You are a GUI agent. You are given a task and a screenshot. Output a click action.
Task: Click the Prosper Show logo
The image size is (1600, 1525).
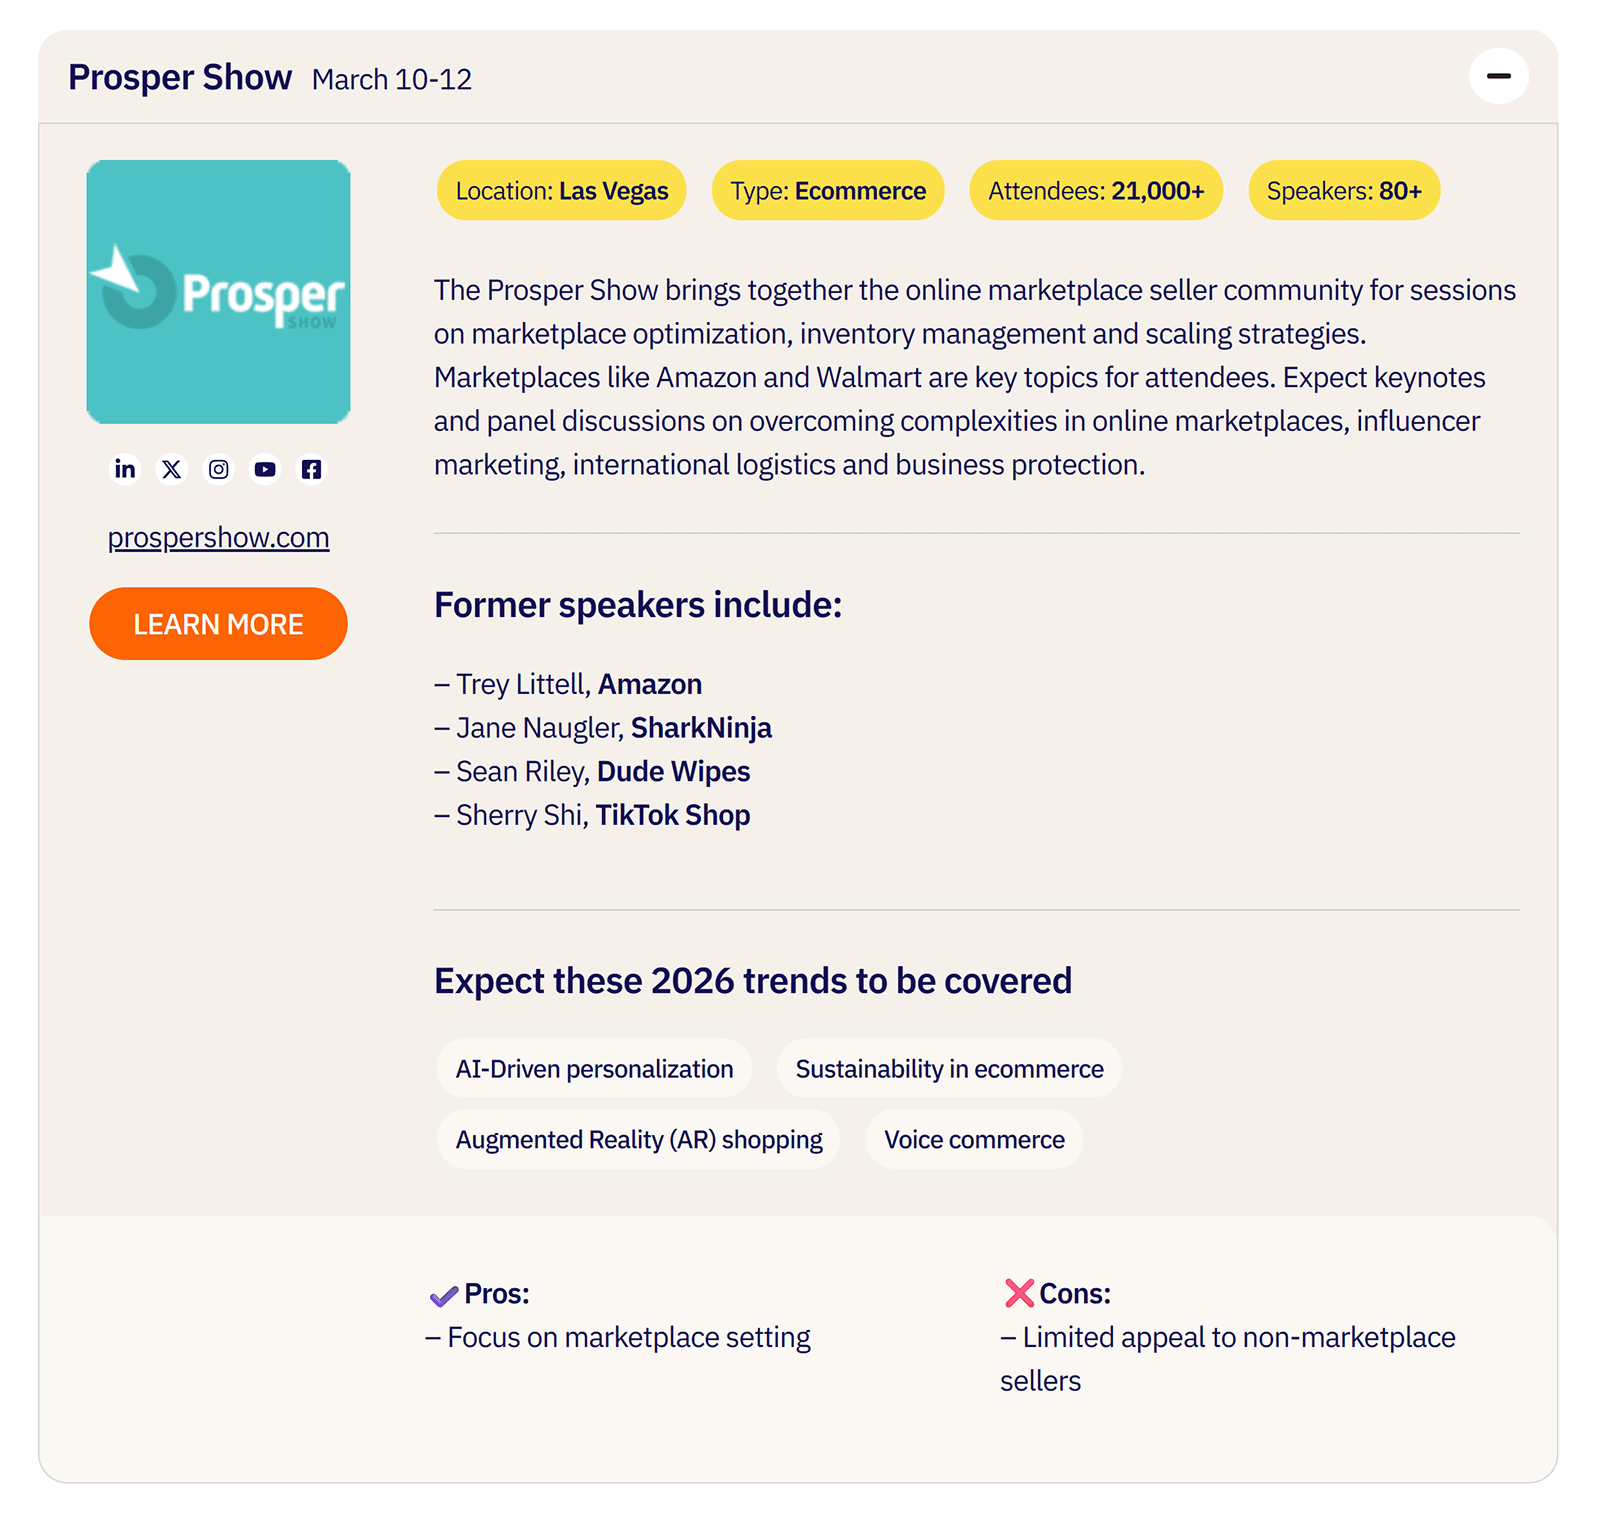click(218, 291)
